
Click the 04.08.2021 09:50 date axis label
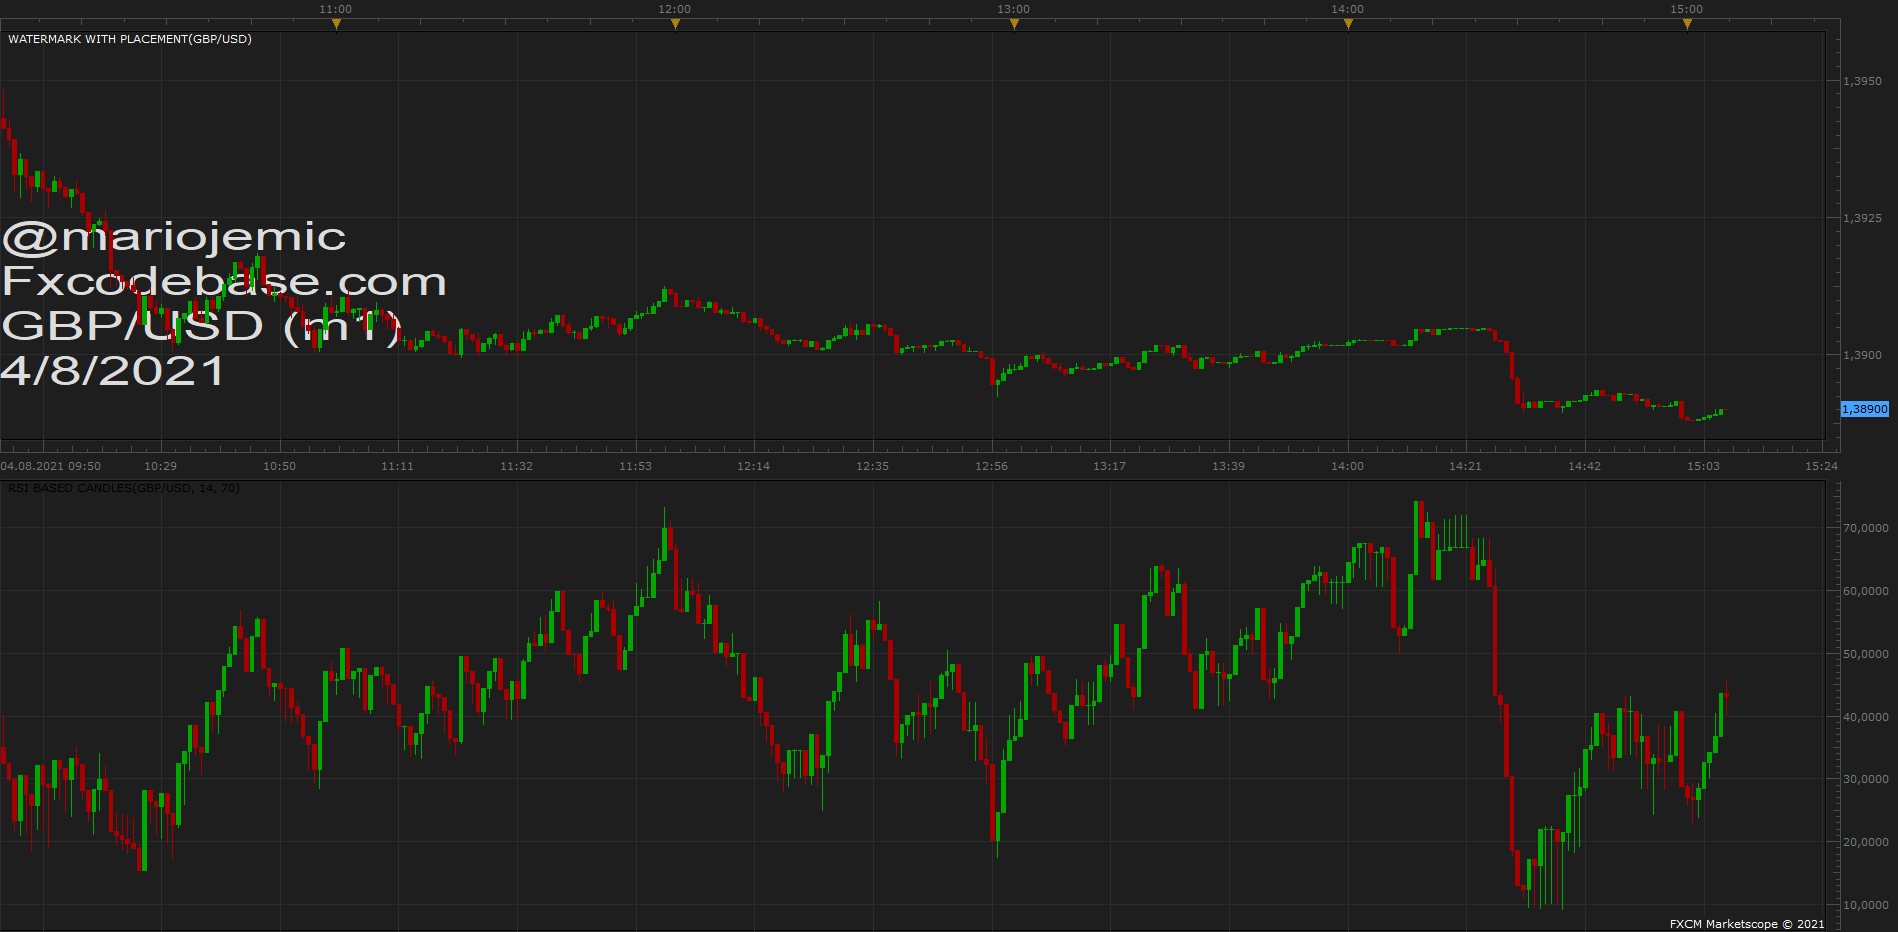tap(51, 466)
